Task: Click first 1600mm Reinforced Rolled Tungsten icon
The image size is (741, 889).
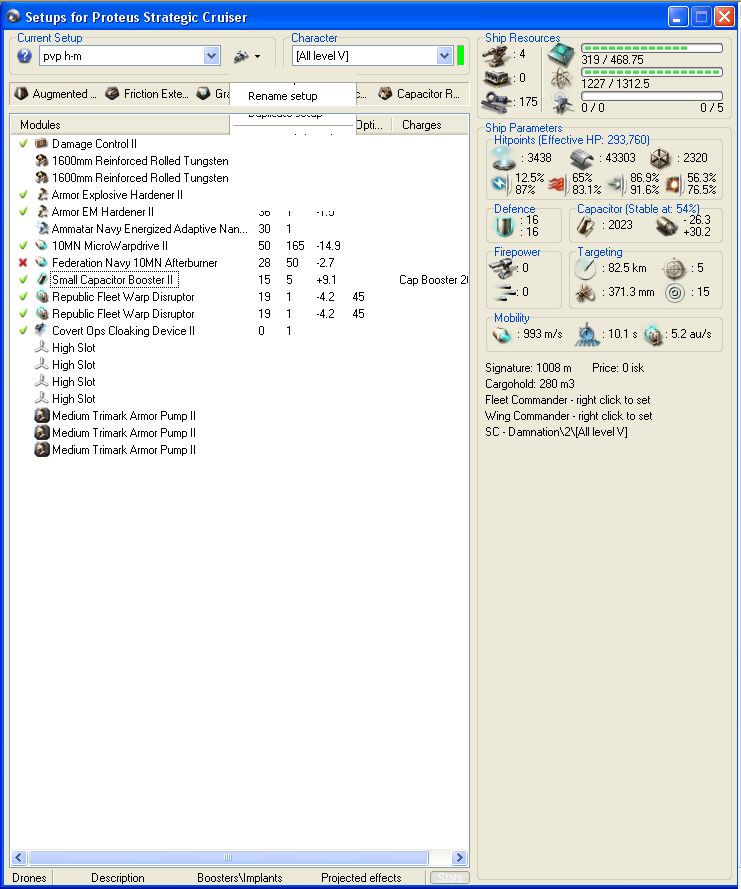Action: [41, 160]
